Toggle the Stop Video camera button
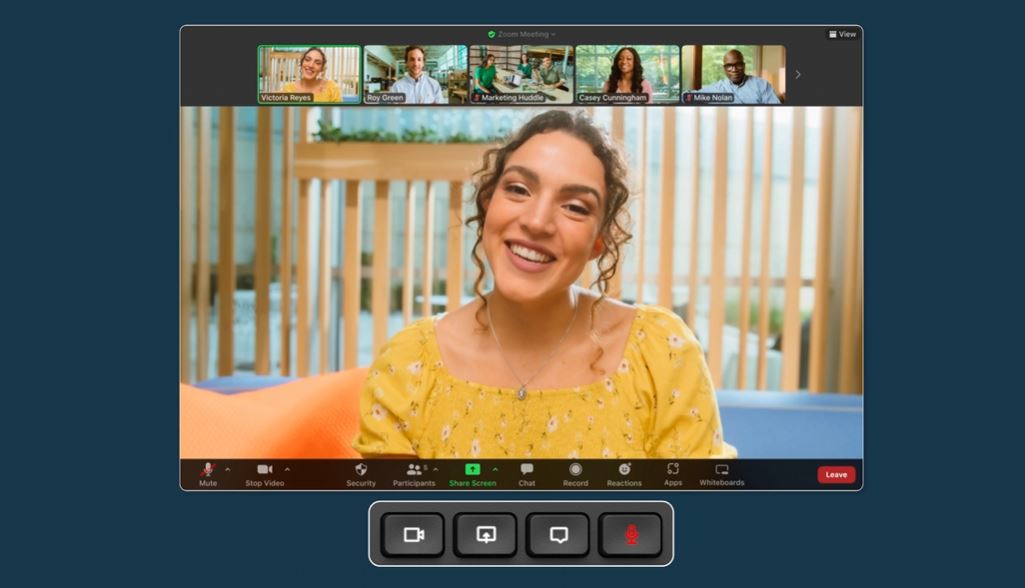 point(264,473)
